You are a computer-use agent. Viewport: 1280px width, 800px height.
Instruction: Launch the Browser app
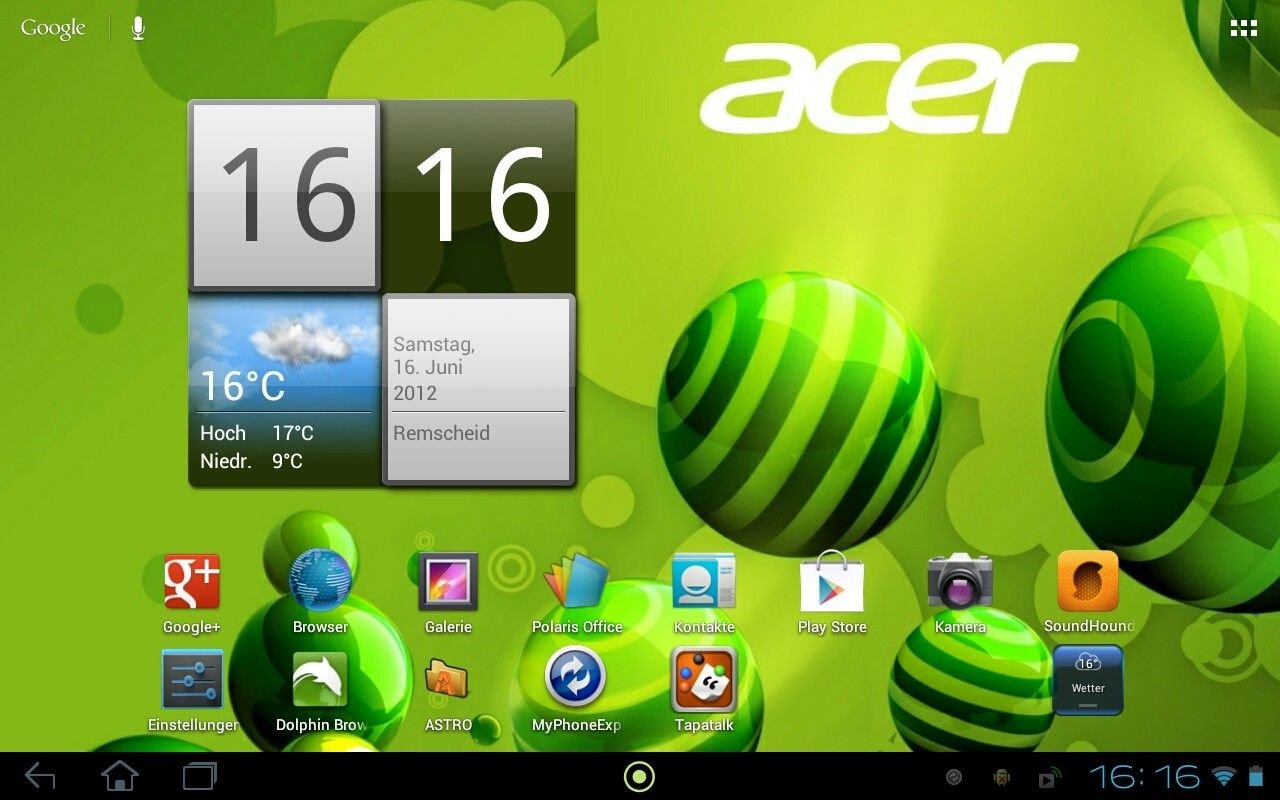pos(320,594)
